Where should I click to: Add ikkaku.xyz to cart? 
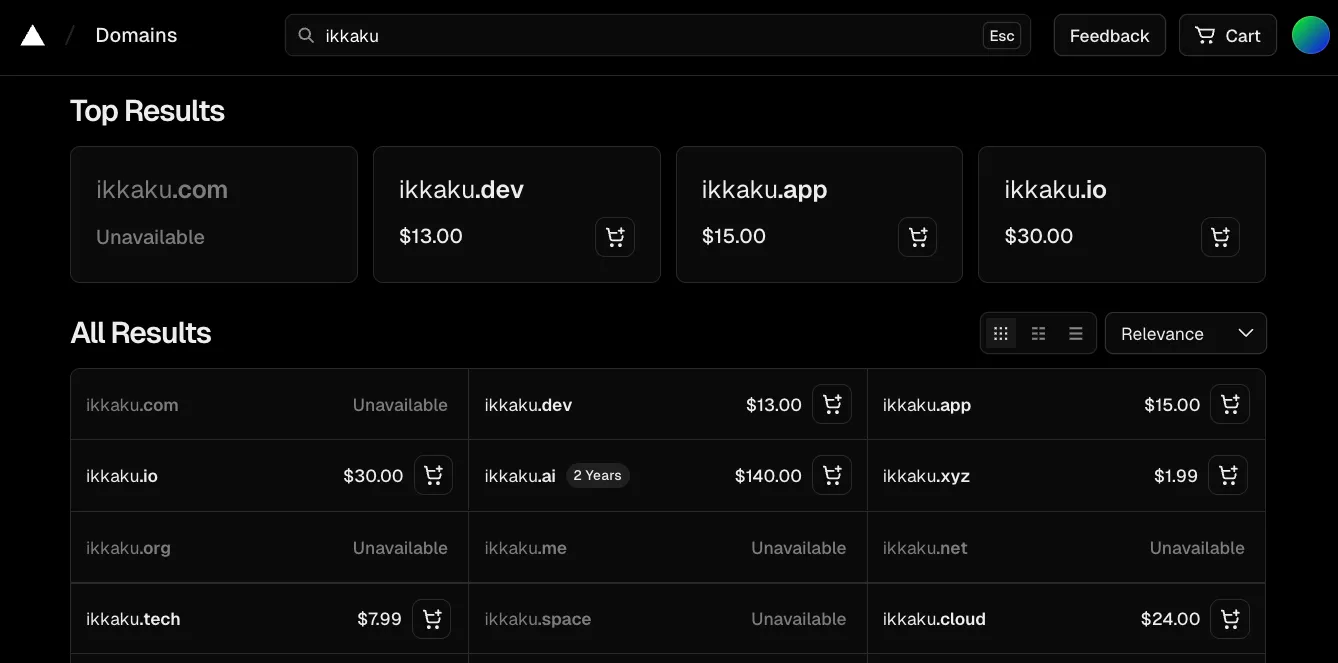pyautogui.click(x=1228, y=476)
